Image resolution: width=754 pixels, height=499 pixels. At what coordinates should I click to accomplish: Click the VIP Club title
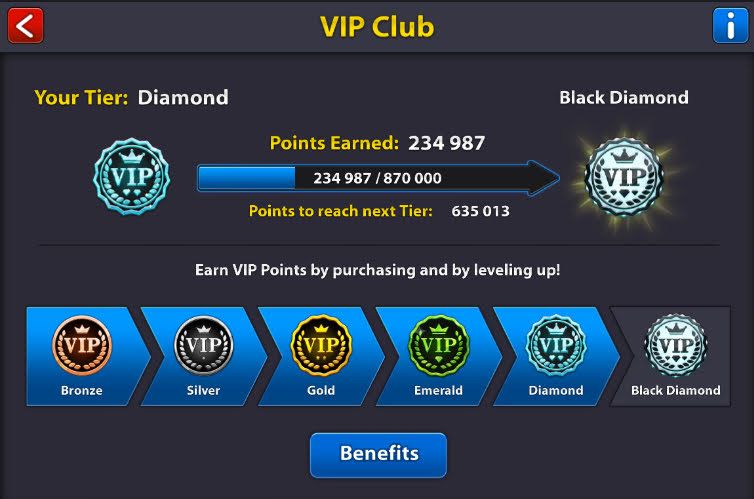click(x=377, y=26)
